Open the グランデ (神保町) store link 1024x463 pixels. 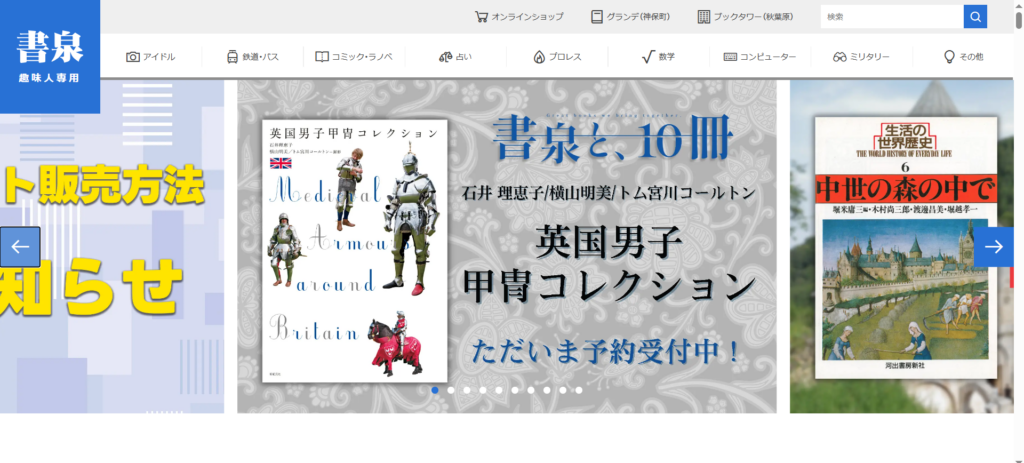click(x=630, y=17)
